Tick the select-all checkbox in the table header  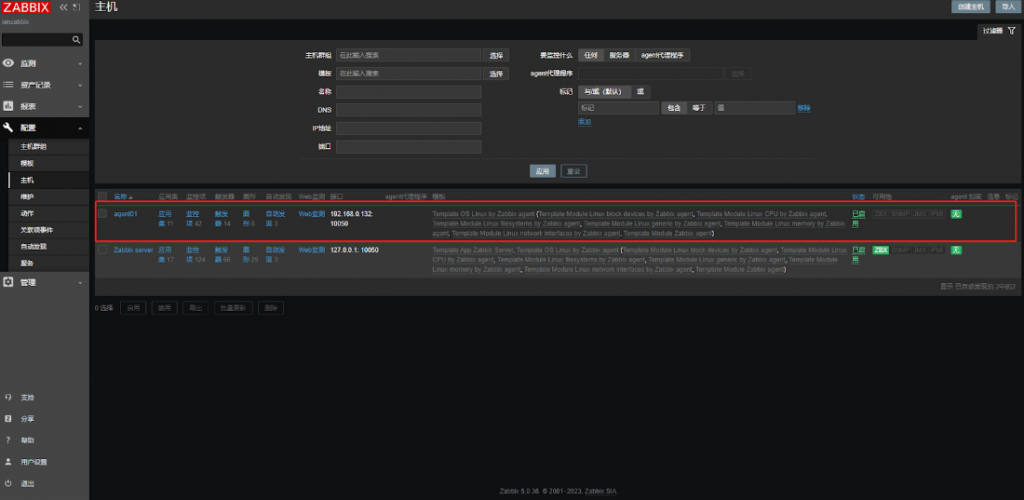pyautogui.click(x=103, y=196)
